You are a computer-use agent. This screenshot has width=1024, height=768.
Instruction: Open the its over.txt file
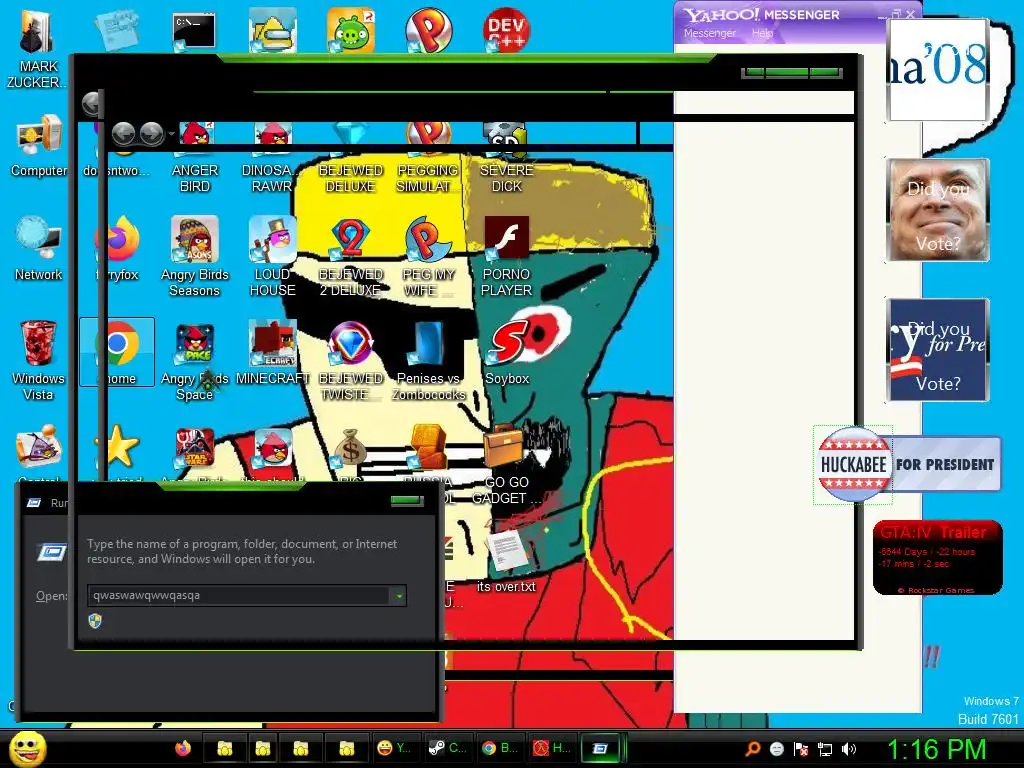[x=506, y=560]
